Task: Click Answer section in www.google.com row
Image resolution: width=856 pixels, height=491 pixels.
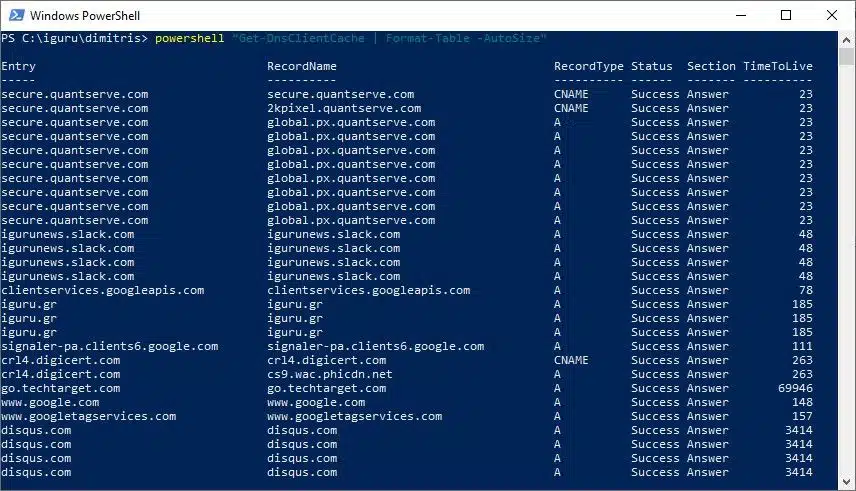Action: 708,403
